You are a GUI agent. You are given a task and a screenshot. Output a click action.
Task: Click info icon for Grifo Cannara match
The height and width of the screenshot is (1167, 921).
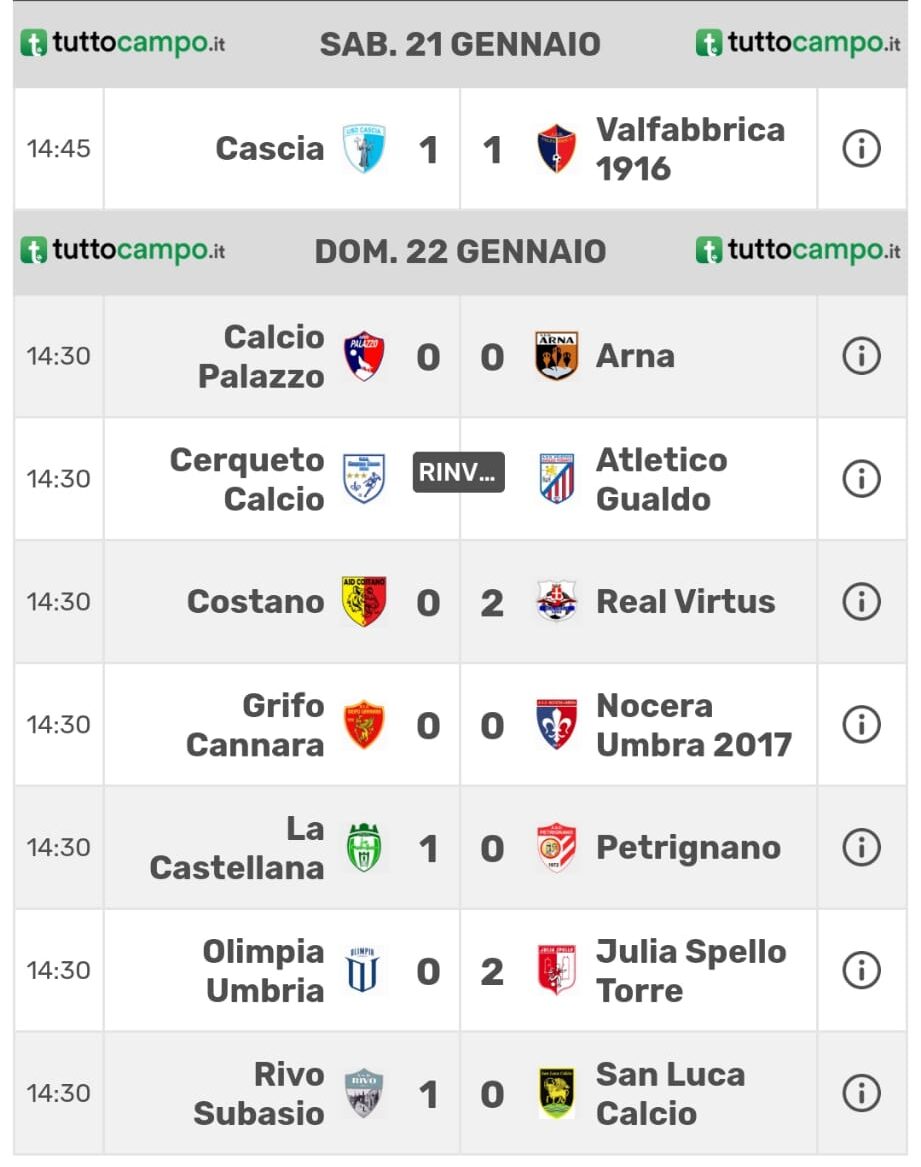click(x=861, y=725)
